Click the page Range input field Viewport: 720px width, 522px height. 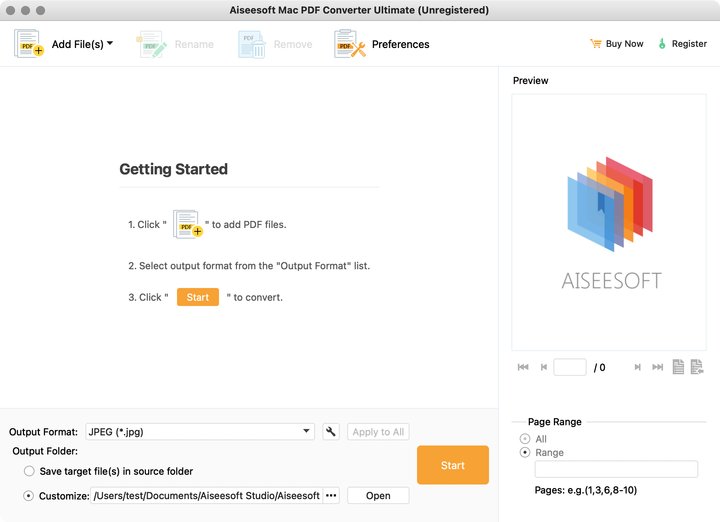coord(616,469)
